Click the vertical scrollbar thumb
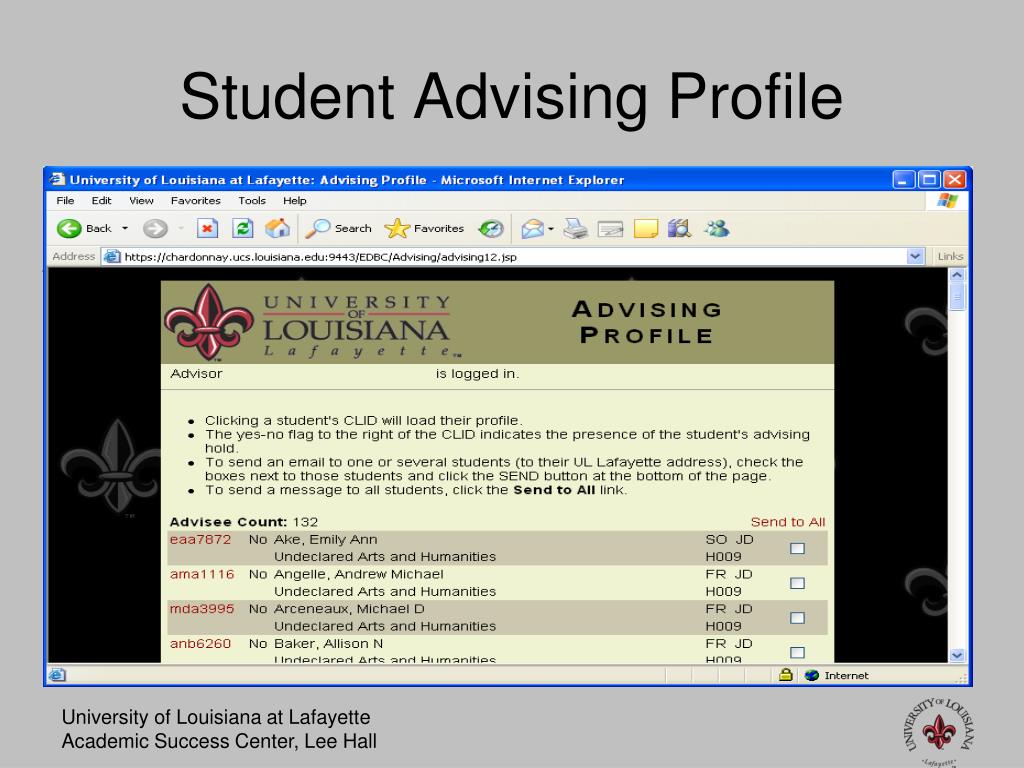Image resolution: width=1024 pixels, height=768 pixels. tap(957, 297)
